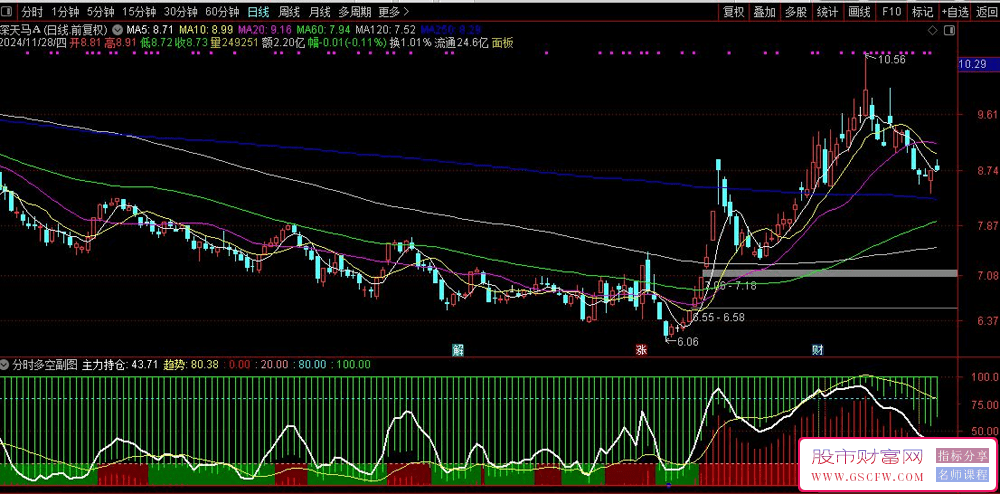This screenshot has width=1000, height=494.
Task: Toggle the left sidebar panel icon
Action: (x=8, y=11)
